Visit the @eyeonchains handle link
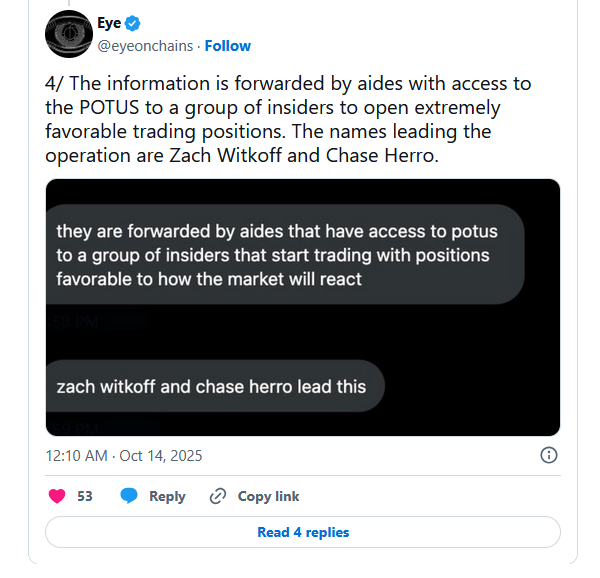The height and width of the screenshot is (578, 600). (143, 46)
